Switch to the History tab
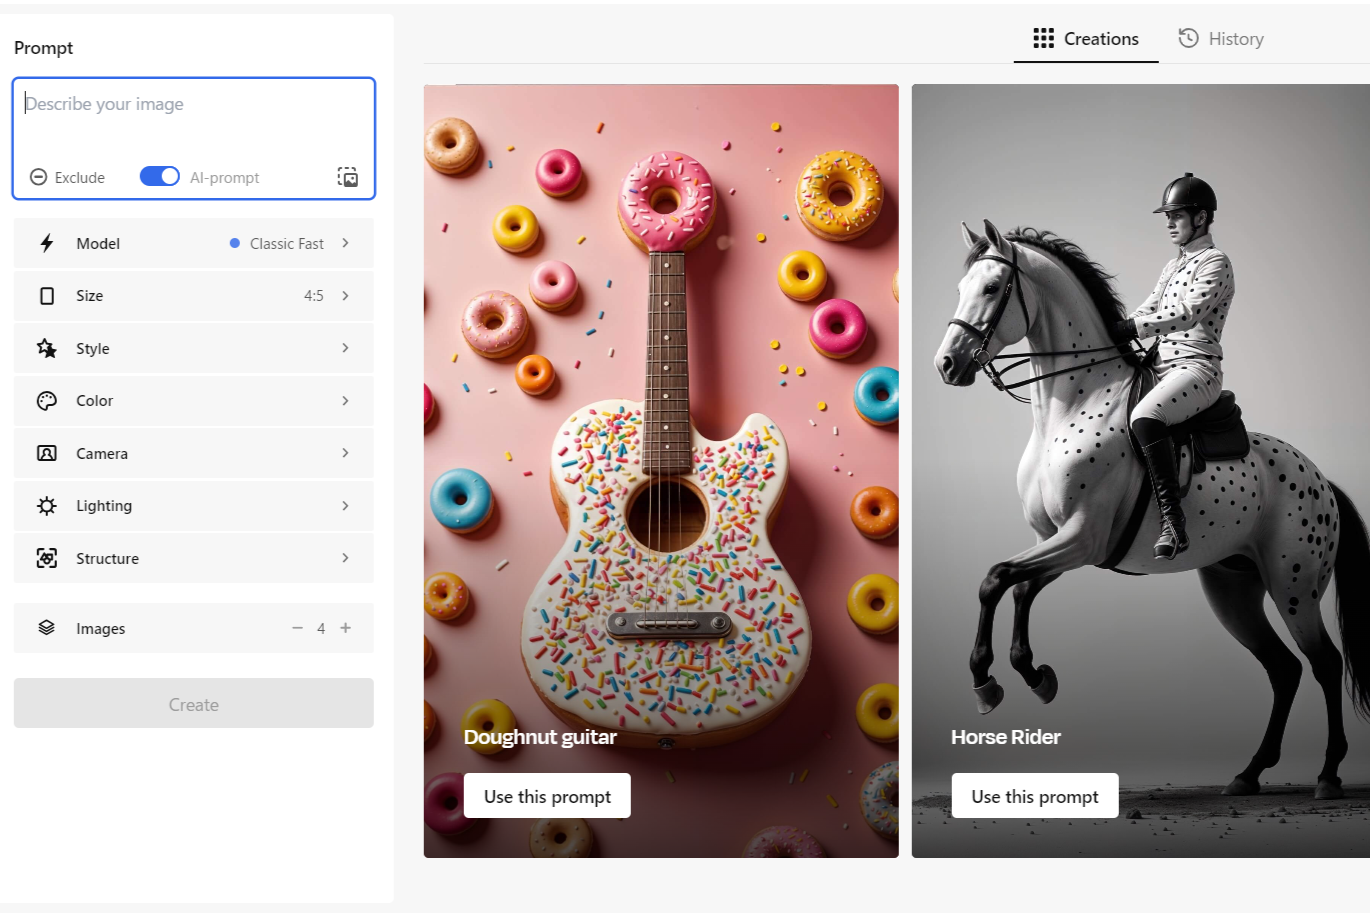1370x913 pixels. pos(1221,39)
